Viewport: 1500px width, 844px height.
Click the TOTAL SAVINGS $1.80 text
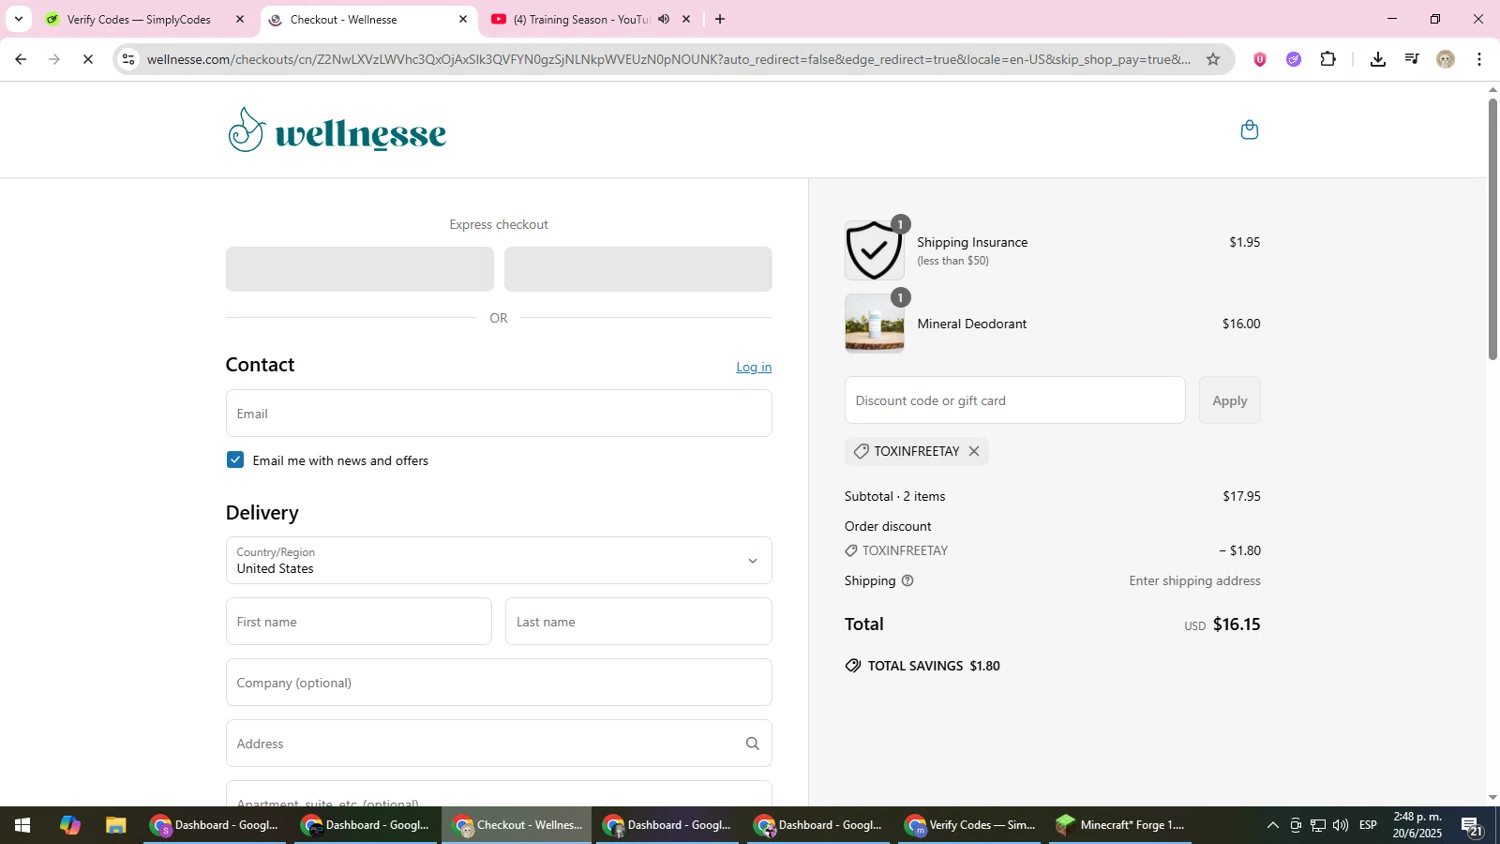click(934, 666)
